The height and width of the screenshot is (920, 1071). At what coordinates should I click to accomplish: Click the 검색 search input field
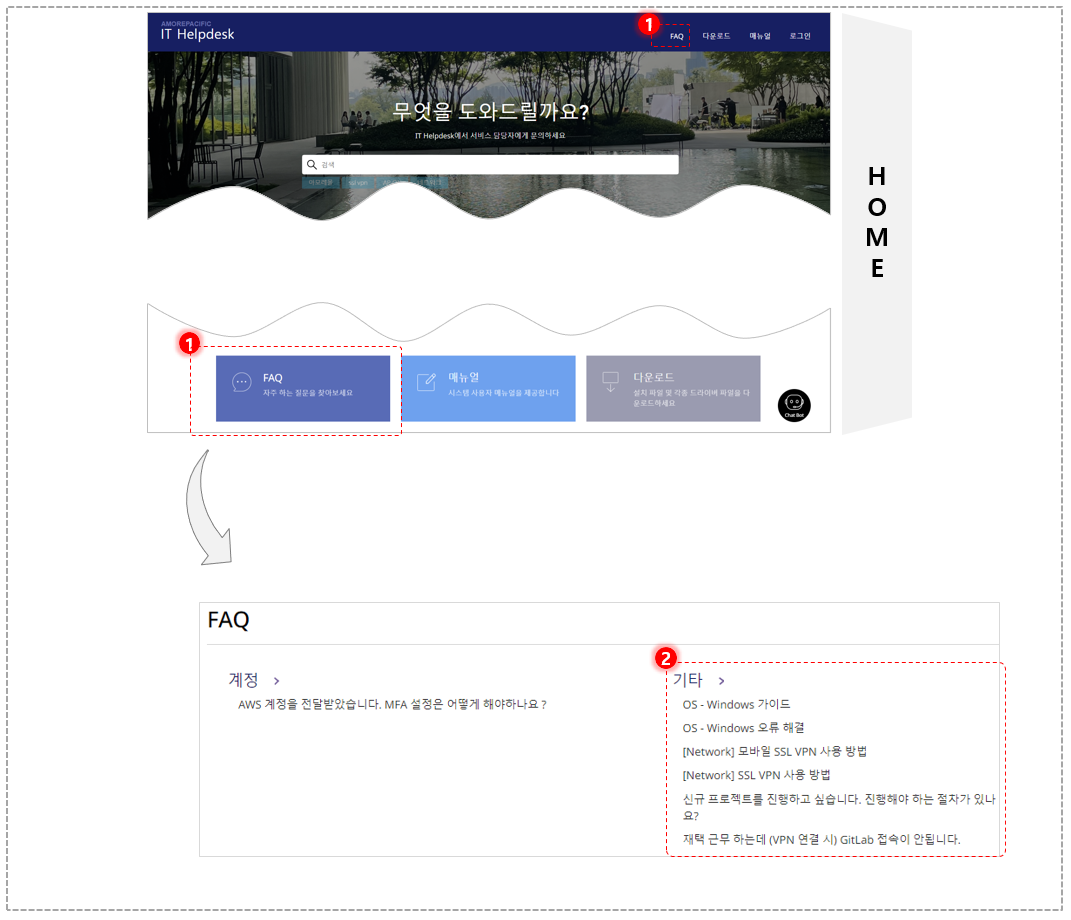click(x=490, y=165)
